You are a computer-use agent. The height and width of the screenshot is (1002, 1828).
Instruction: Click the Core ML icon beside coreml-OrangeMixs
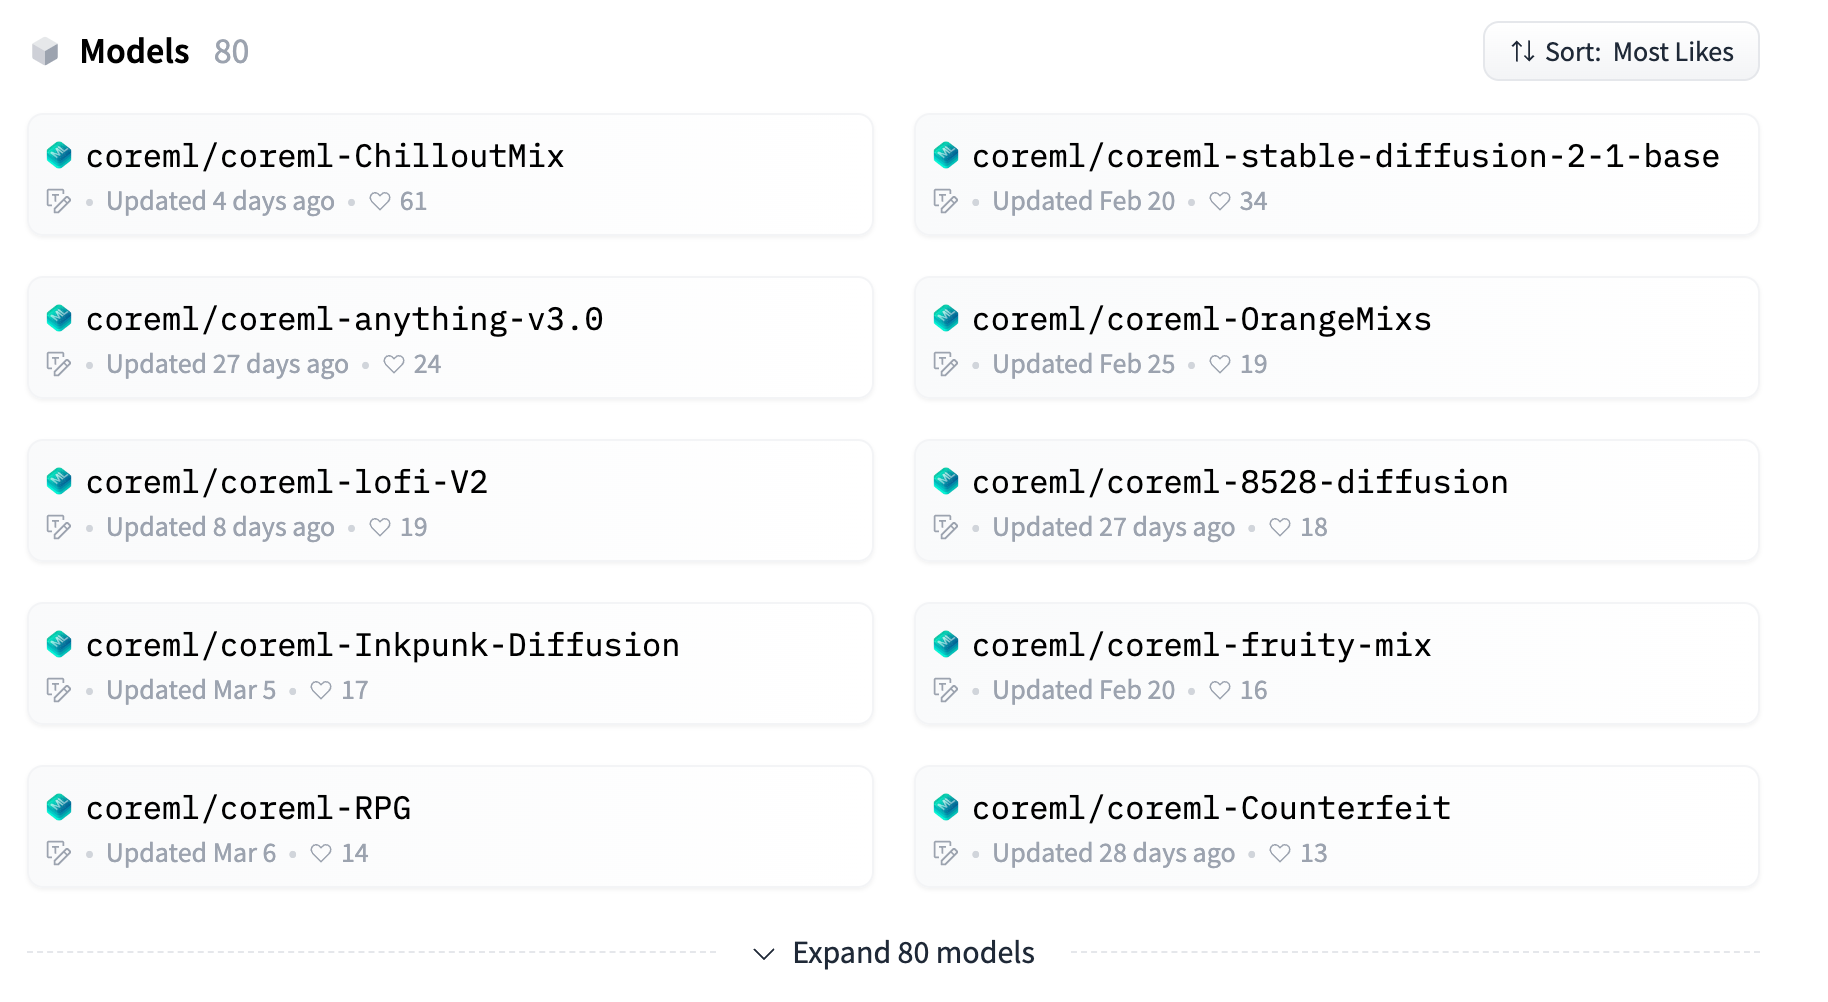(x=945, y=318)
